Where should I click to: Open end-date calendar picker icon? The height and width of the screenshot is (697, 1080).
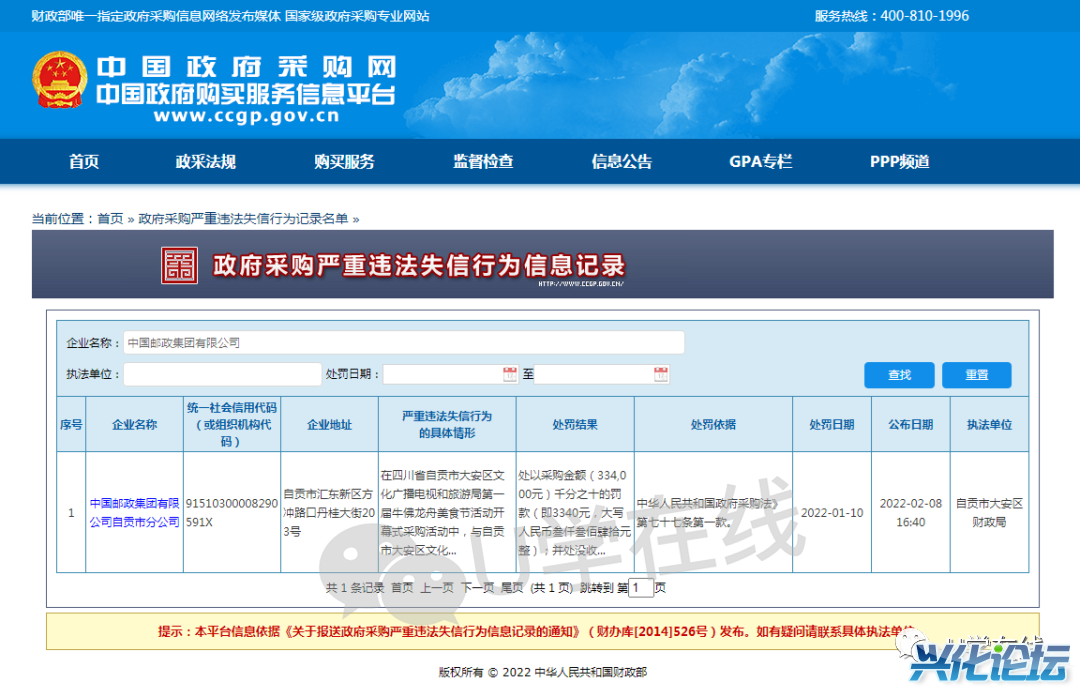pyautogui.click(x=661, y=374)
